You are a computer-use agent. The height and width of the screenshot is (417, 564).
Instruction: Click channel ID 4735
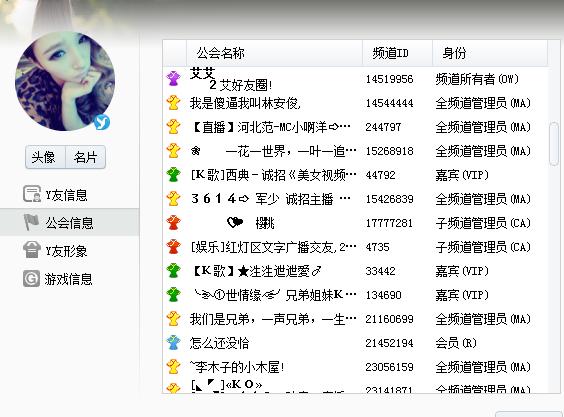(x=377, y=247)
